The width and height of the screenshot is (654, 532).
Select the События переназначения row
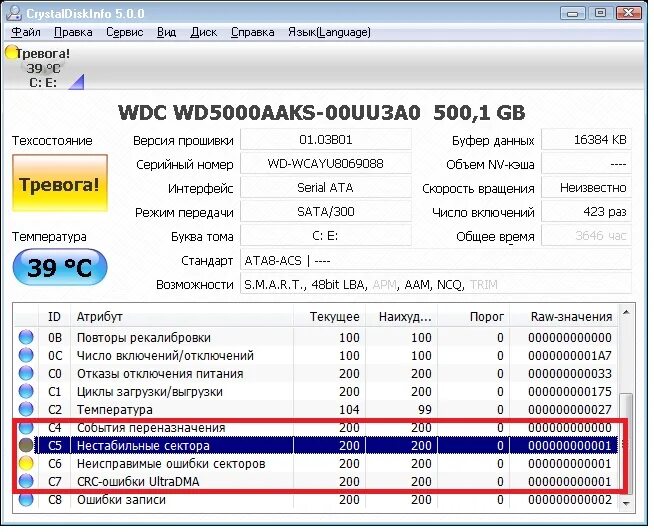coord(316,427)
